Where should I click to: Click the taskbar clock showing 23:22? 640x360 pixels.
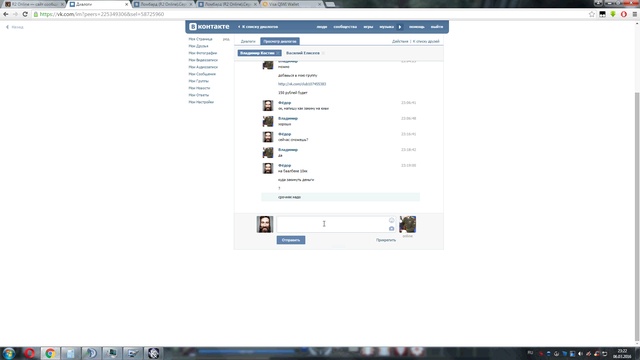click(622, 353)
